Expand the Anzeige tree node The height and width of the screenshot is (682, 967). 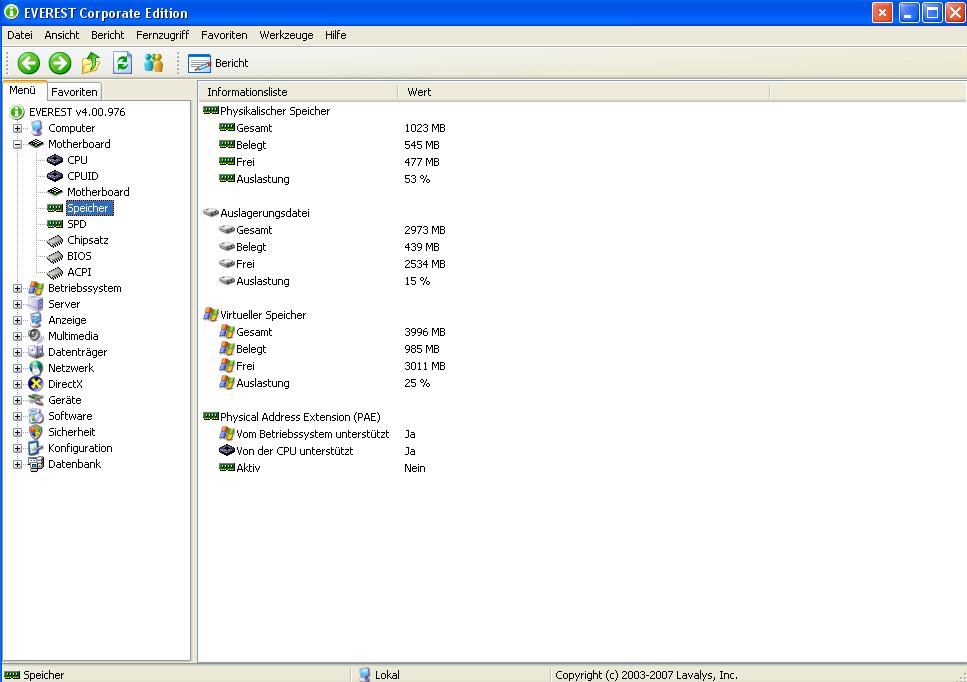17,321
